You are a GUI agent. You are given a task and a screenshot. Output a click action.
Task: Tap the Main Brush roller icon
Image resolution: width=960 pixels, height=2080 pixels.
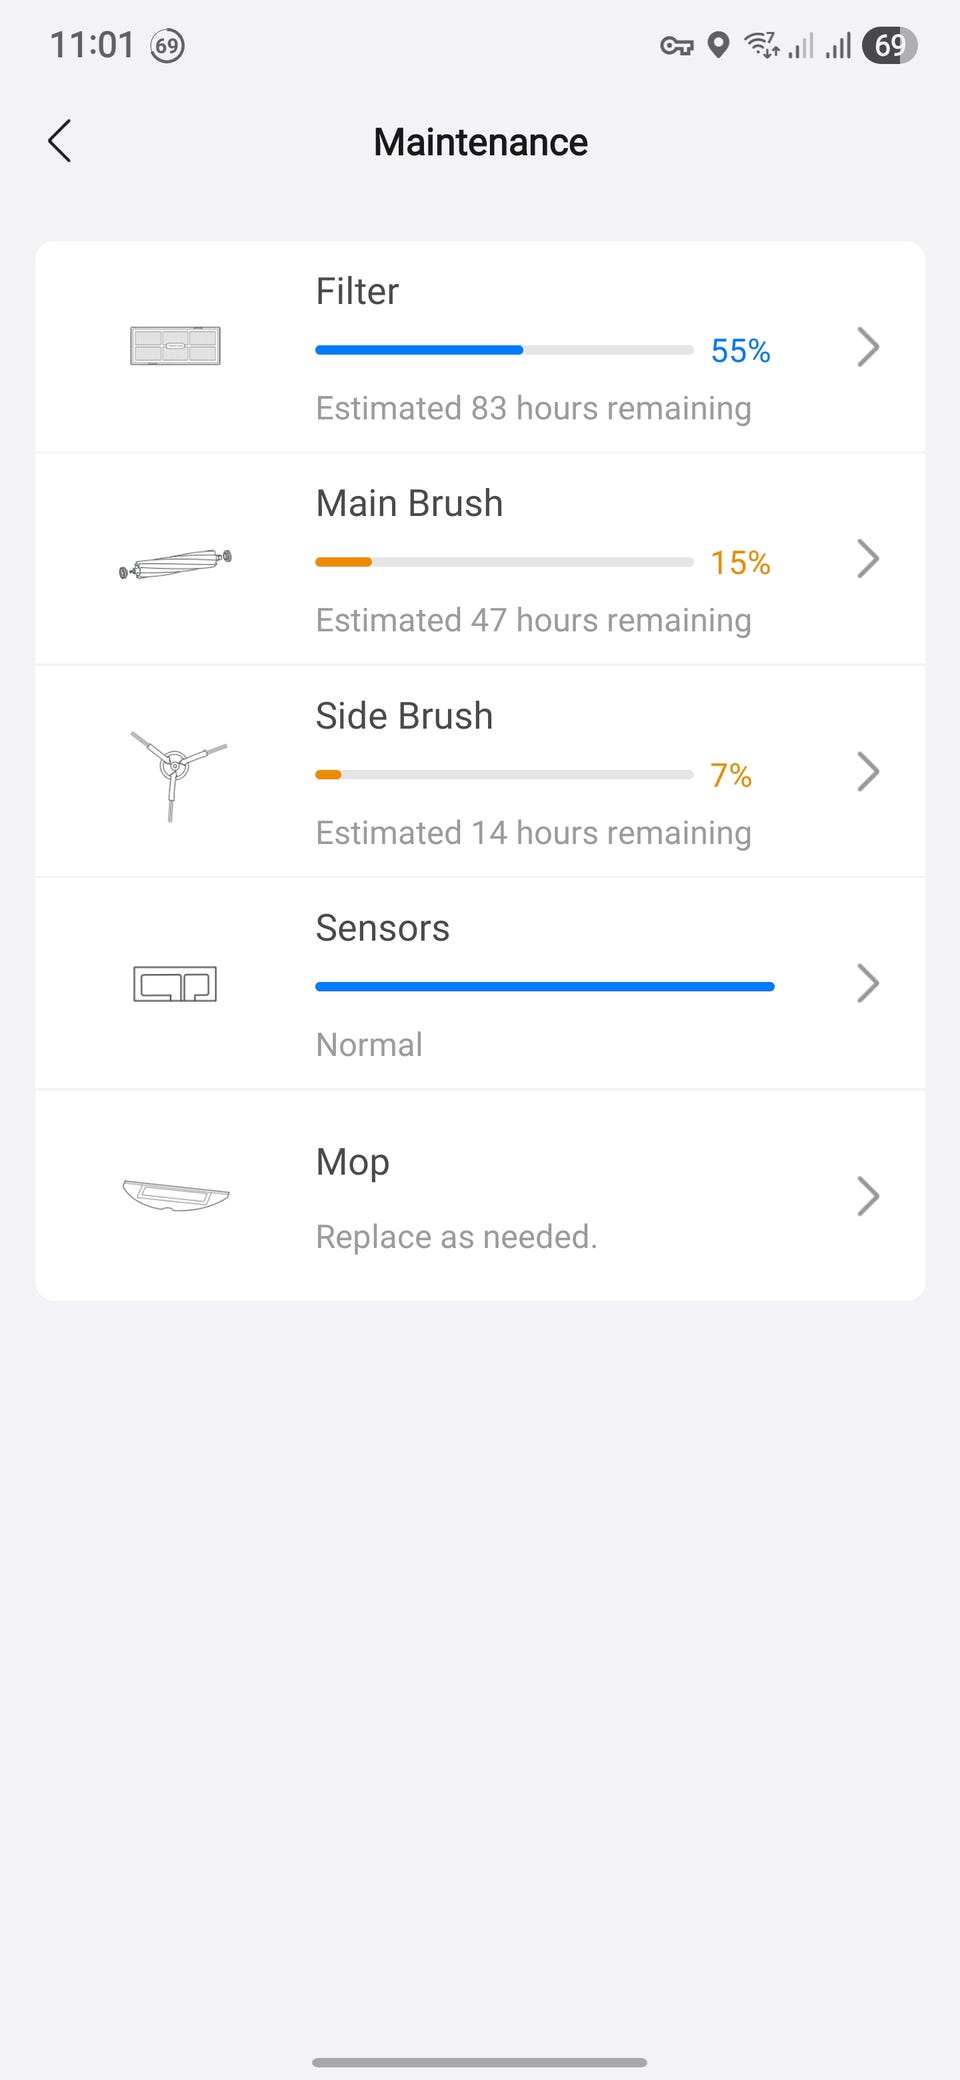(175, 564)
